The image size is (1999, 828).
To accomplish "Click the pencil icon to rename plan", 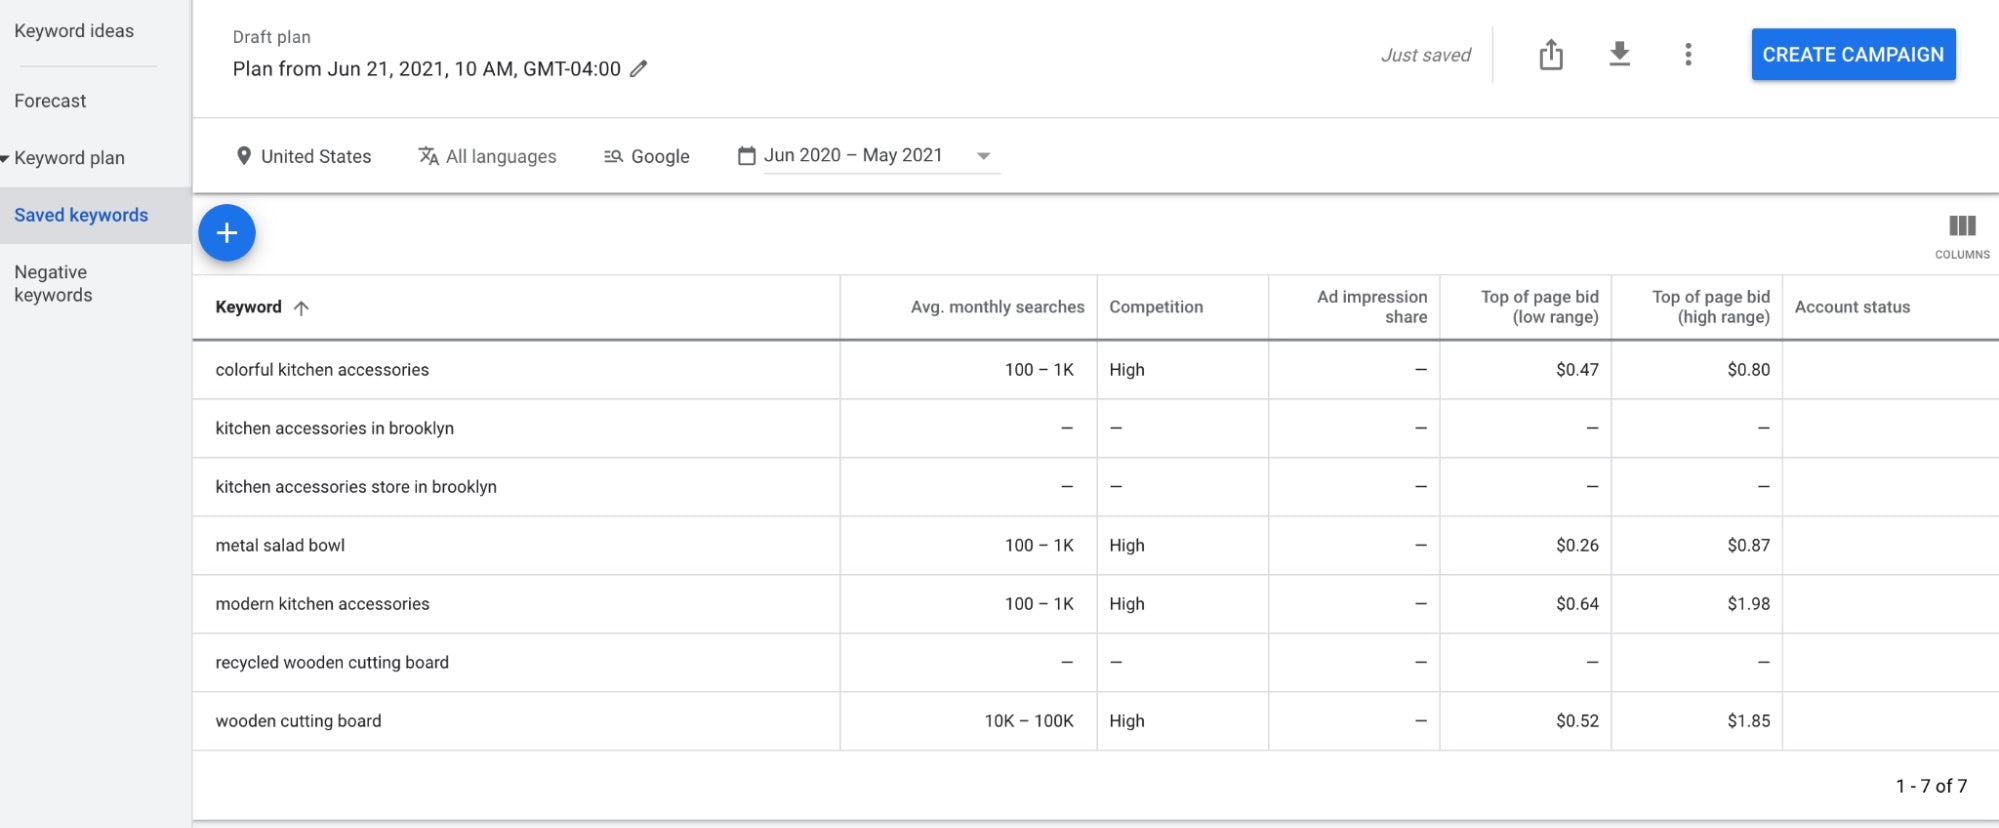I will point(638,69).
